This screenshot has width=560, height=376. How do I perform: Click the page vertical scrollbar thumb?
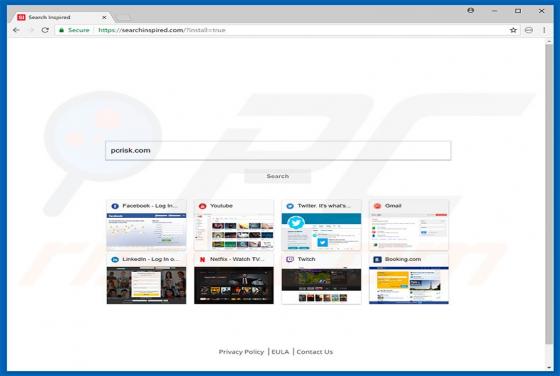549,195
